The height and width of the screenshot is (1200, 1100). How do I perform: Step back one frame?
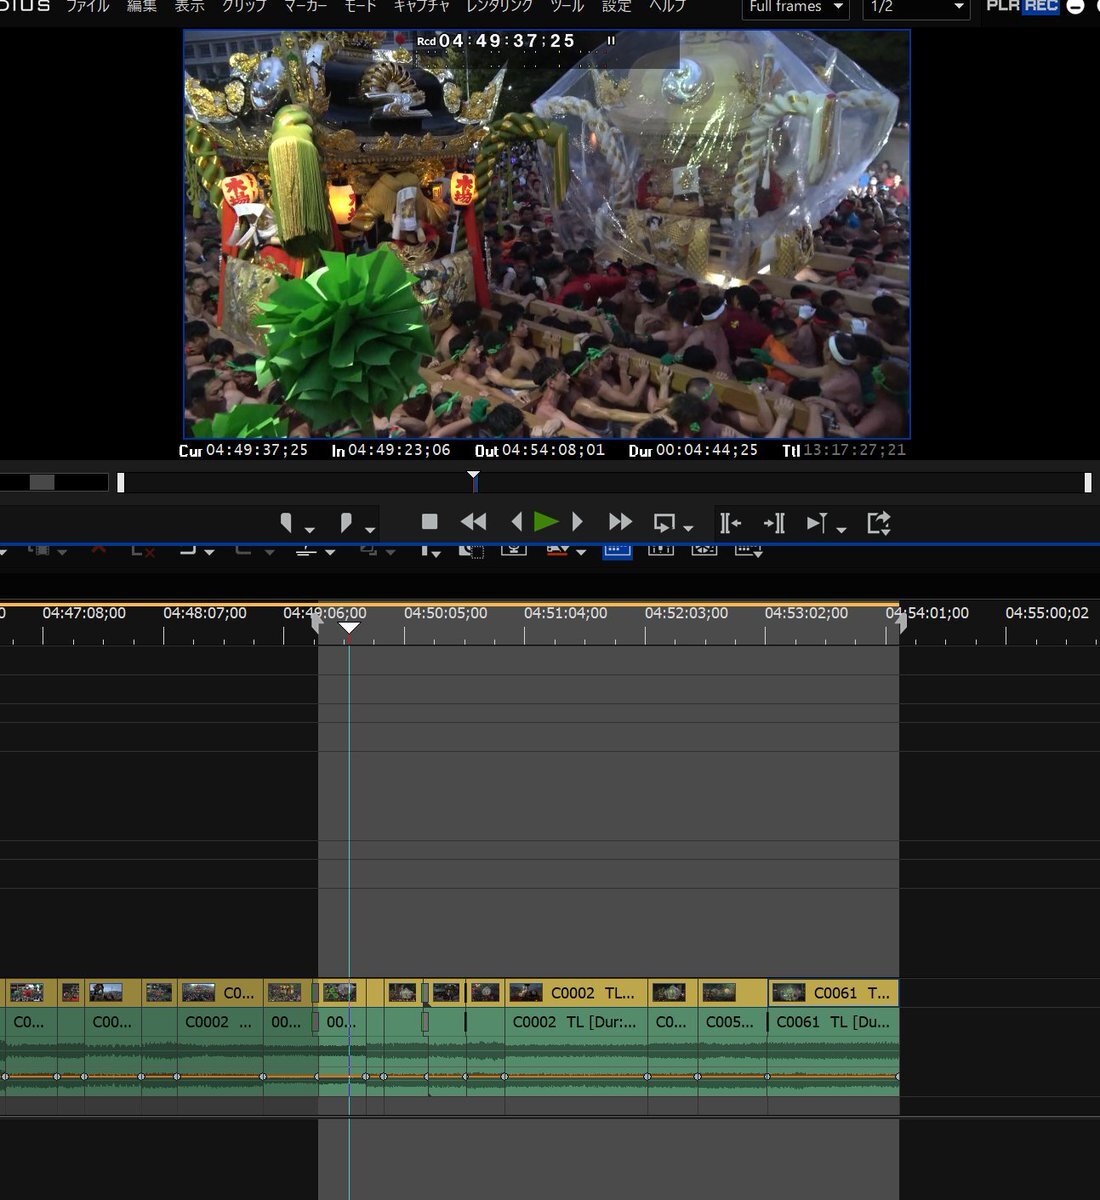click(x=516, y=522)
